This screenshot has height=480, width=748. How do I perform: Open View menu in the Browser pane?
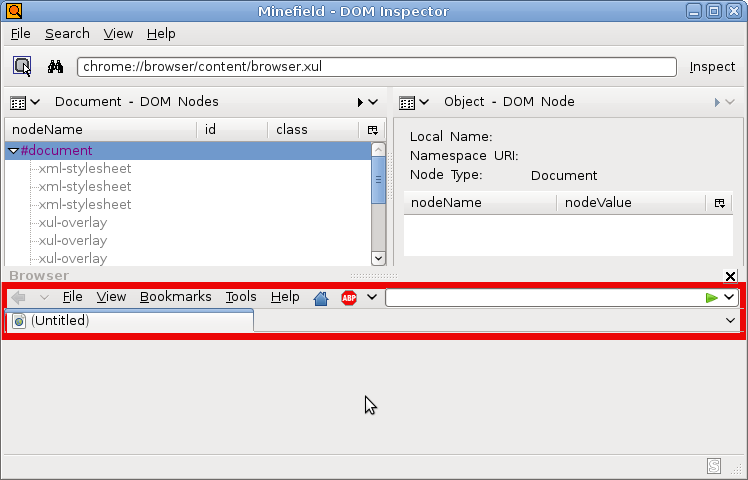(x=111, y=297)
